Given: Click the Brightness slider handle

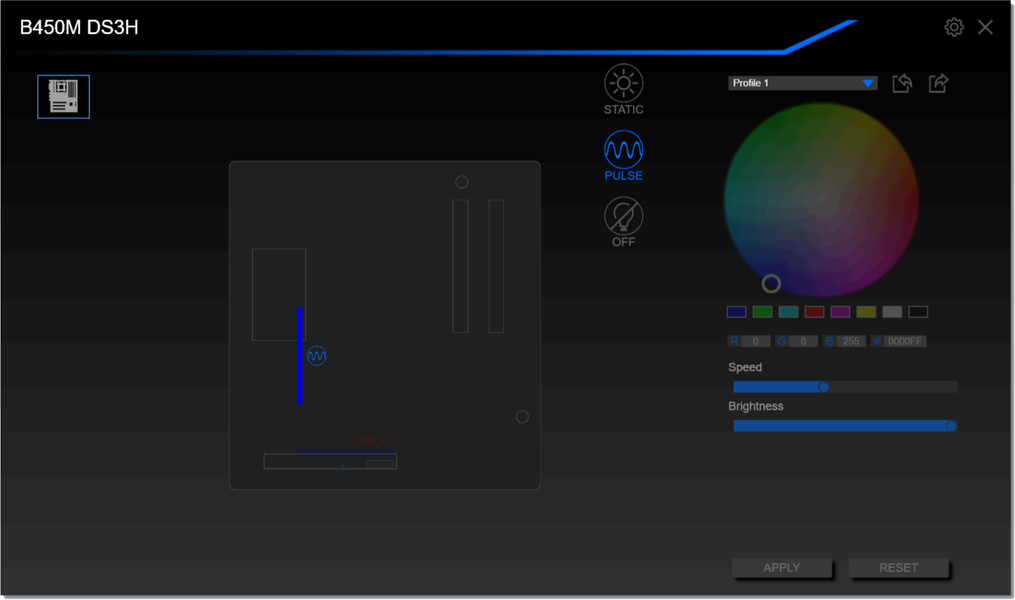Looking at the screenshot, I should [950, 426].
